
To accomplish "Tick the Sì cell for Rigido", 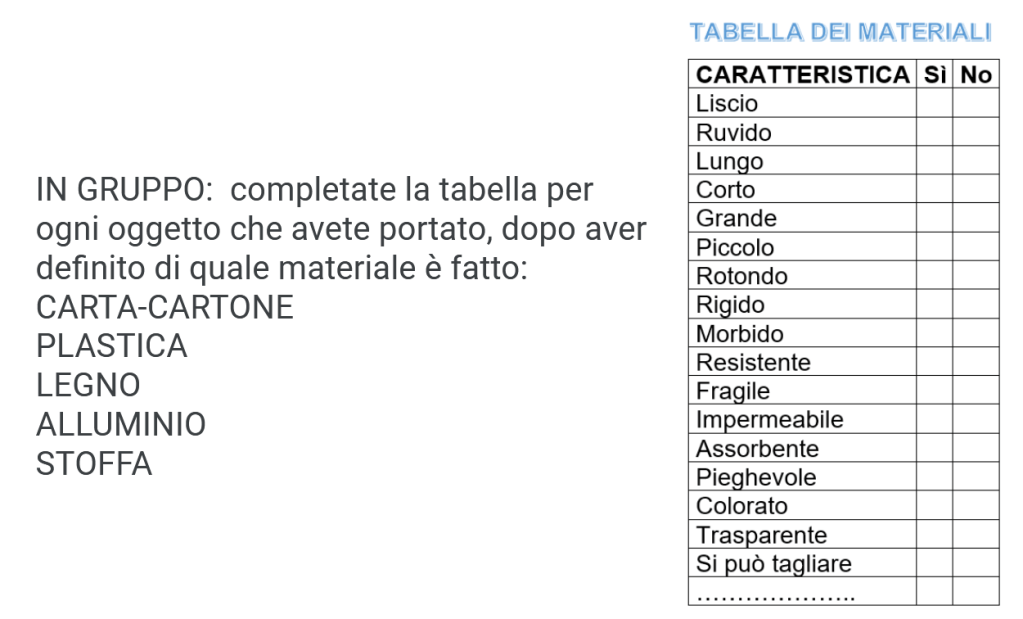I will click(x=934, y=305).
